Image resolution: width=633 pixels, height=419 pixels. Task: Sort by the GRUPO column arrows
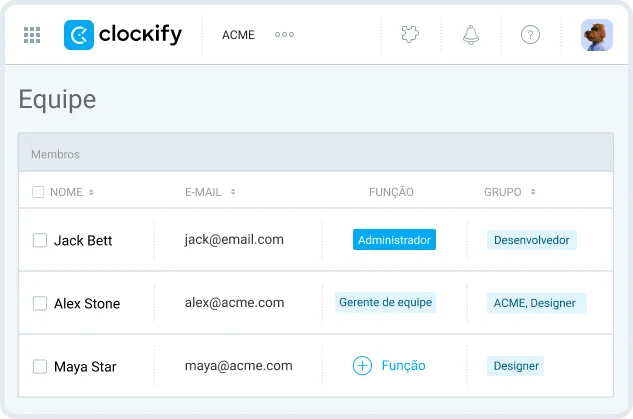(533, 192)
